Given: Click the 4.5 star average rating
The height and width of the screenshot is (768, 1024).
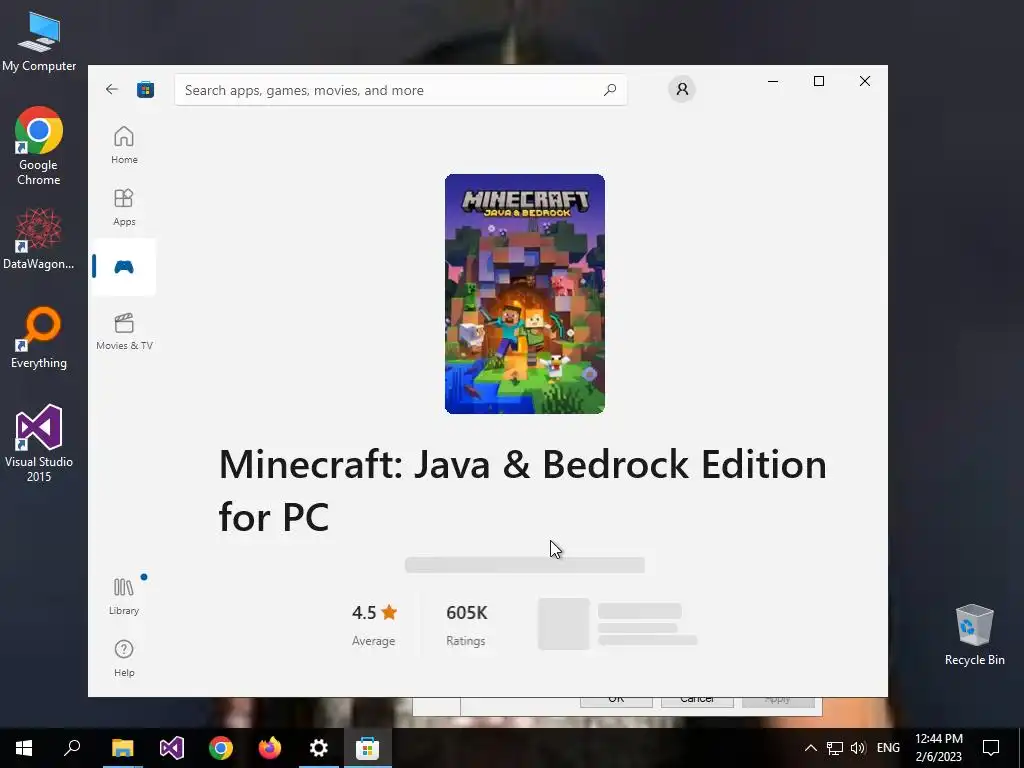Looking at the screenshot, I should [x=374, y=624].
